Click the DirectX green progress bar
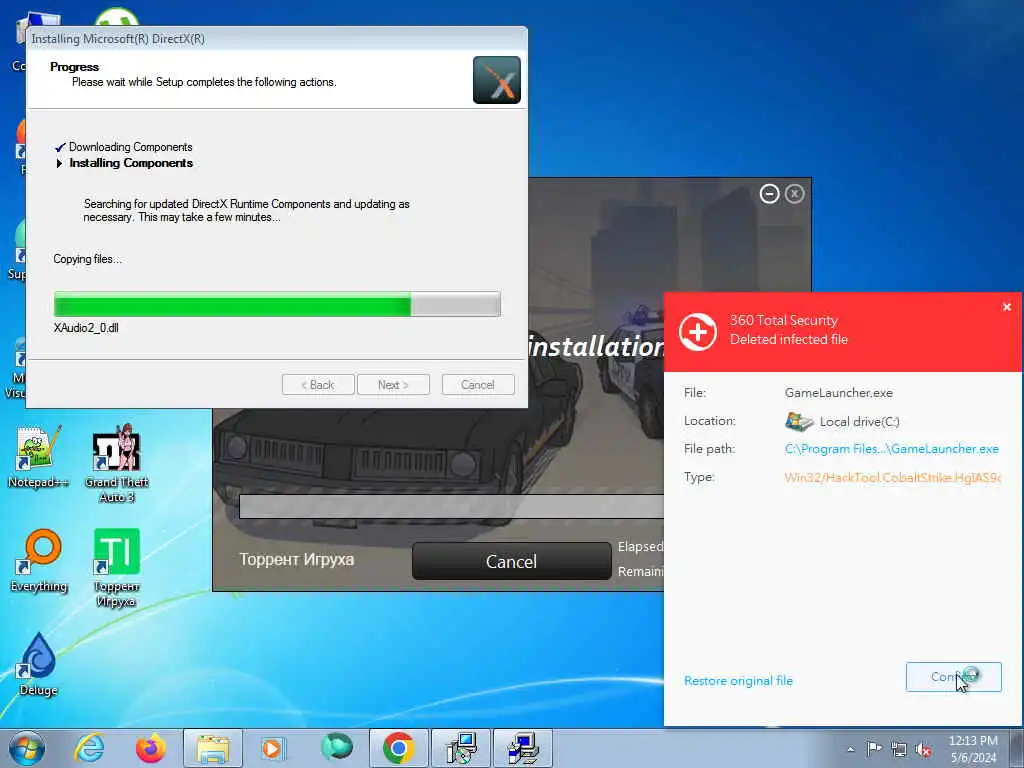 pos(278,304)
